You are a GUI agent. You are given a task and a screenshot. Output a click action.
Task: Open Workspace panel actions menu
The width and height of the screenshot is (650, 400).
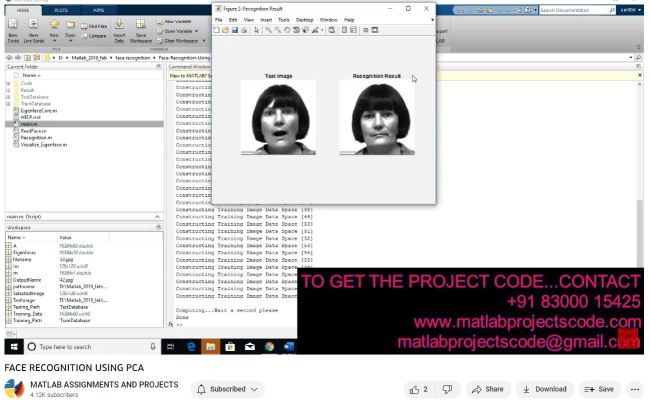[x=159, y=227]
